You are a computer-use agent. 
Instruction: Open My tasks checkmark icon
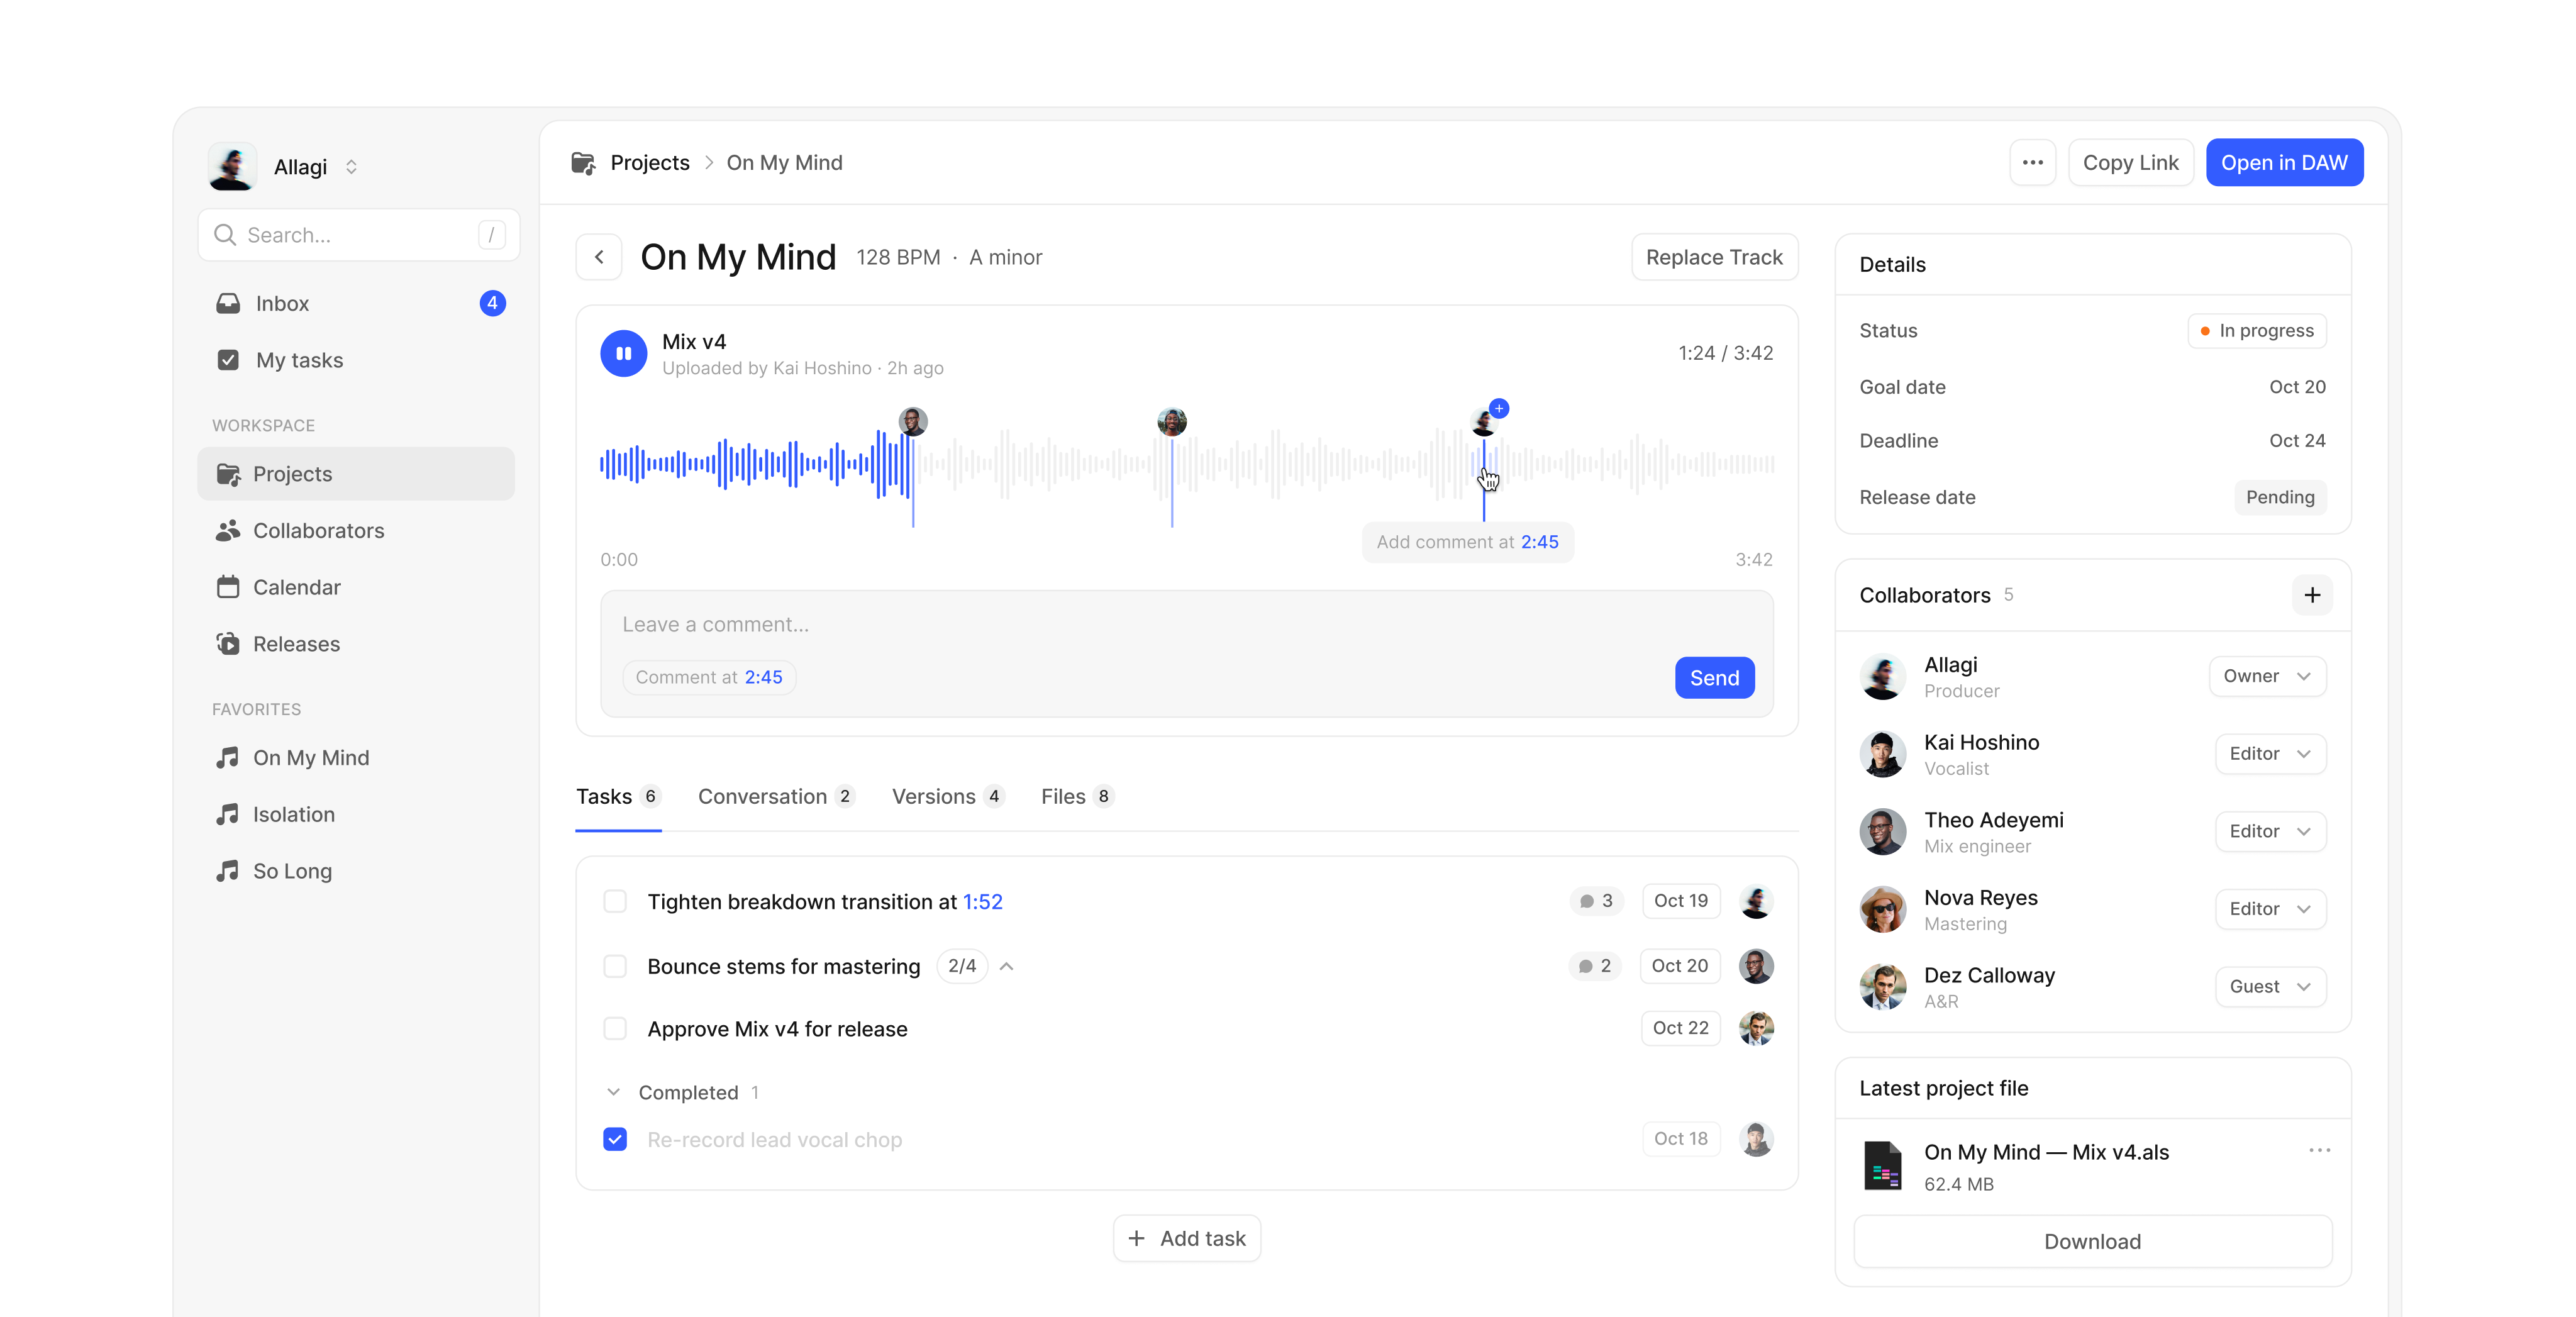[228, 360]
